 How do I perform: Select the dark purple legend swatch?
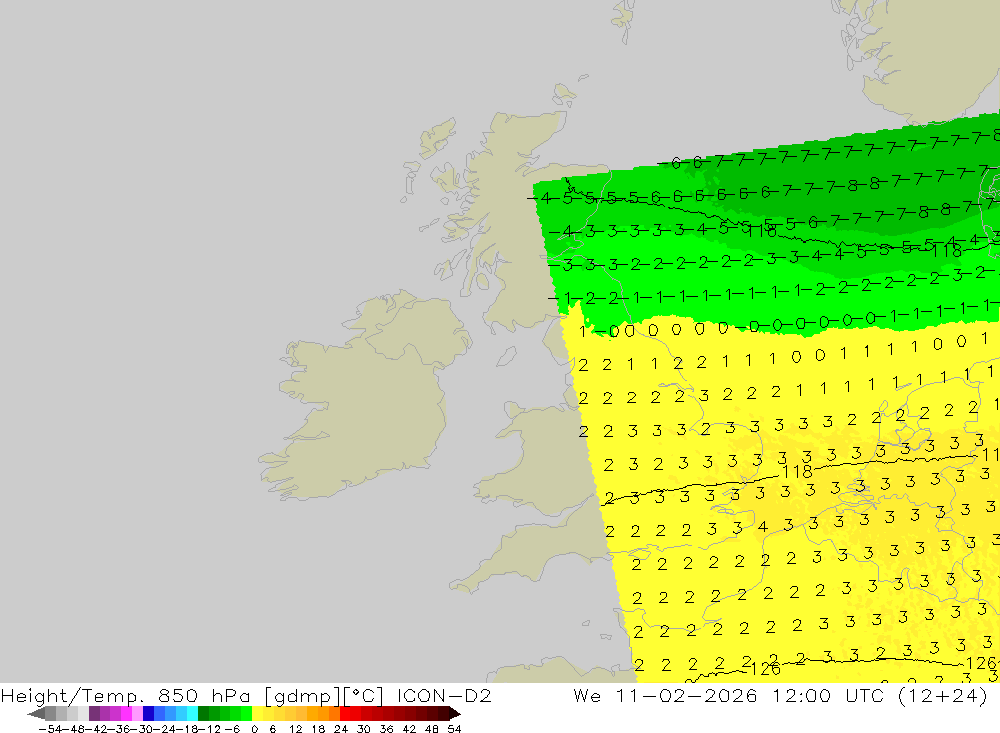click(x=94, y=714)
